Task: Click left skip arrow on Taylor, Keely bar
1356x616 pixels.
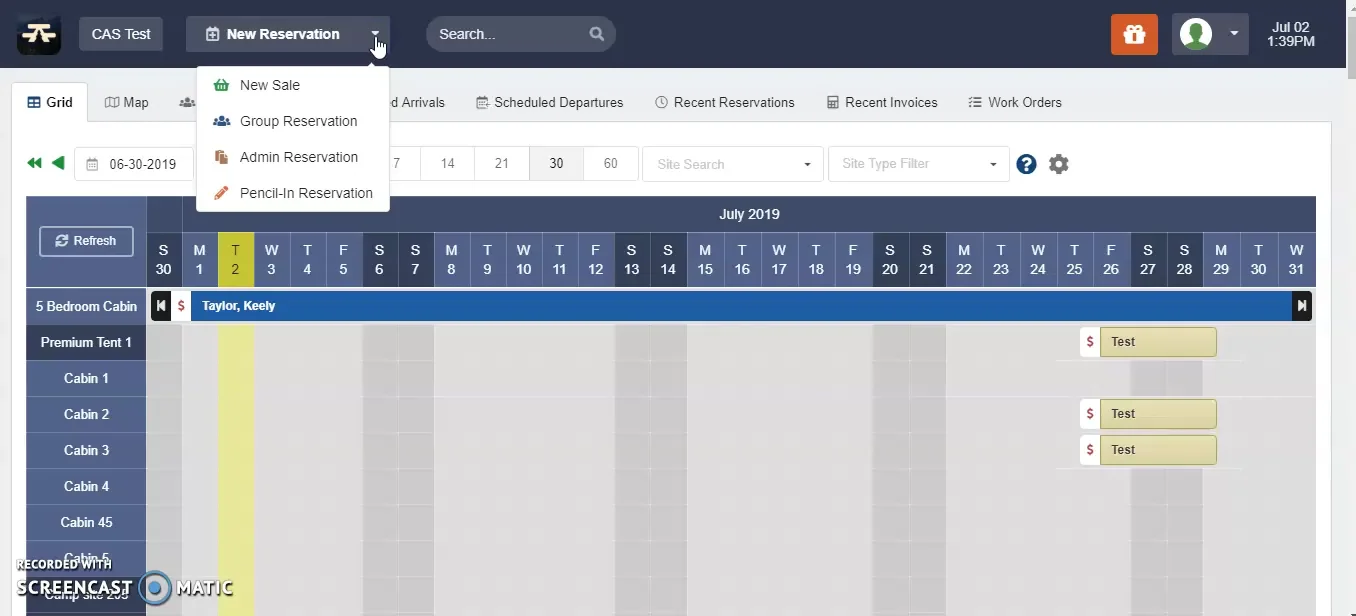Action: point(161,306)
